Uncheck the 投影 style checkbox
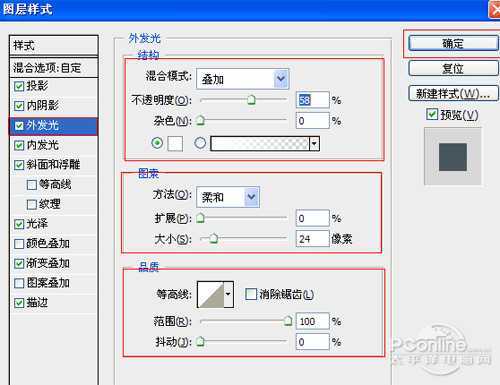This screenshot has height=385, width=500. [x=19, y=86]
